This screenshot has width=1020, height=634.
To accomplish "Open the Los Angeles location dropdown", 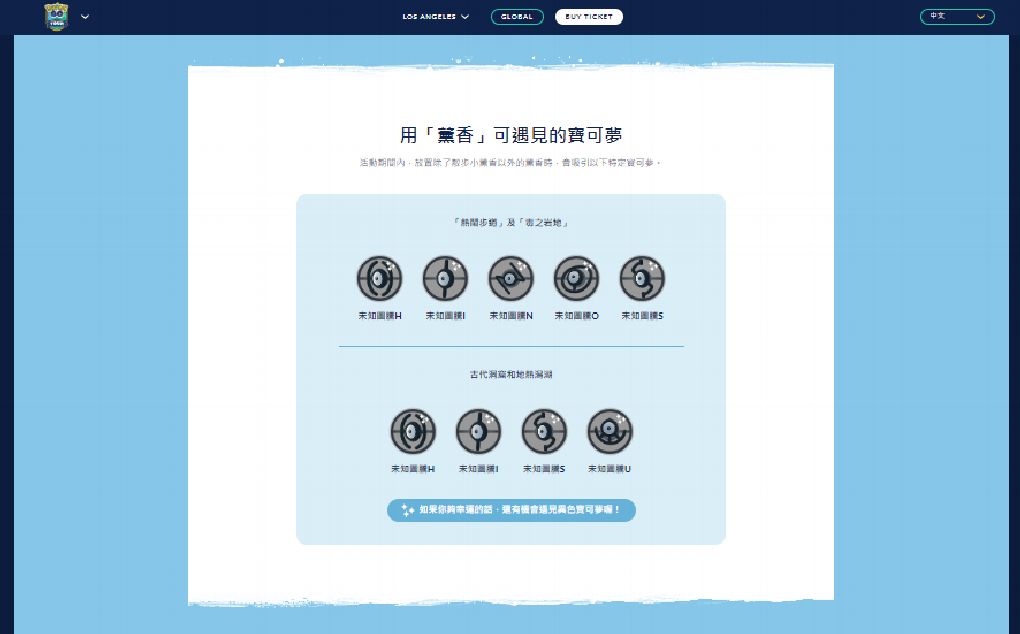I will tap(435, 17).
